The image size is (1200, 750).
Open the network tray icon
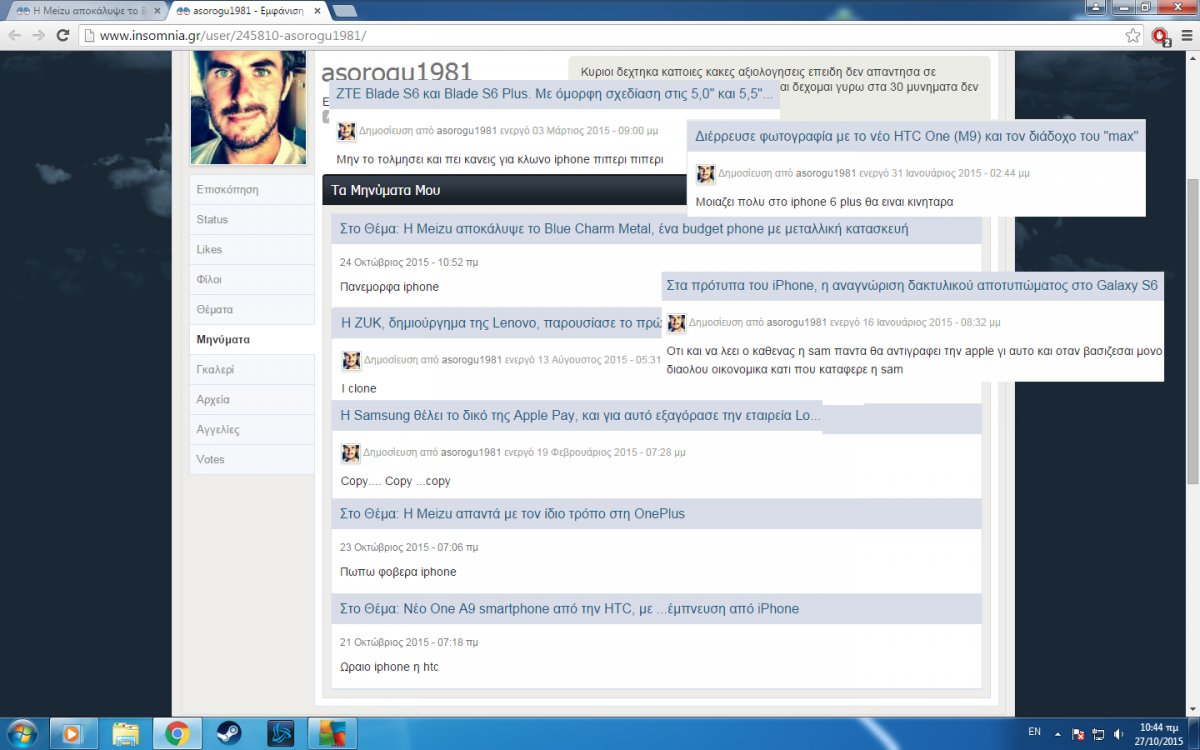pos(1097,734)
